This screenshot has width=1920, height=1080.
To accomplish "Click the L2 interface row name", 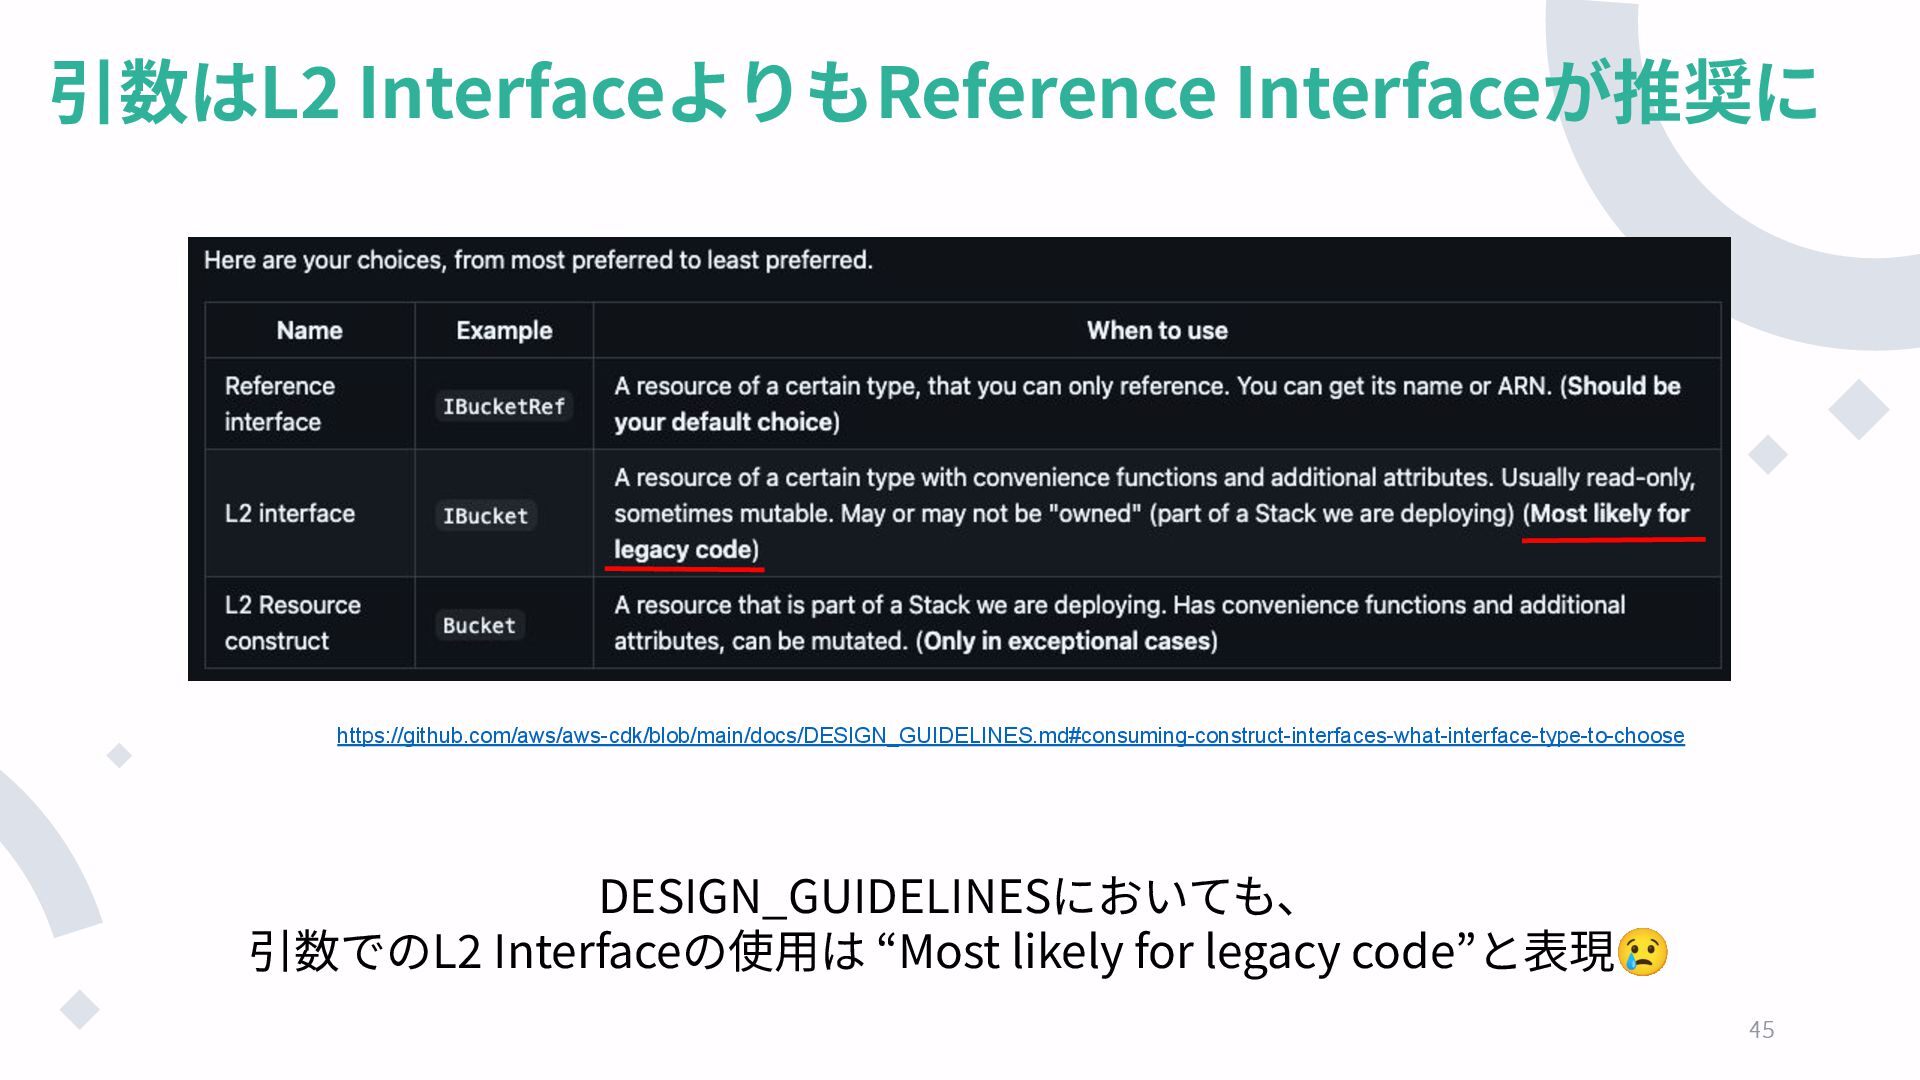I will [290, 514].
